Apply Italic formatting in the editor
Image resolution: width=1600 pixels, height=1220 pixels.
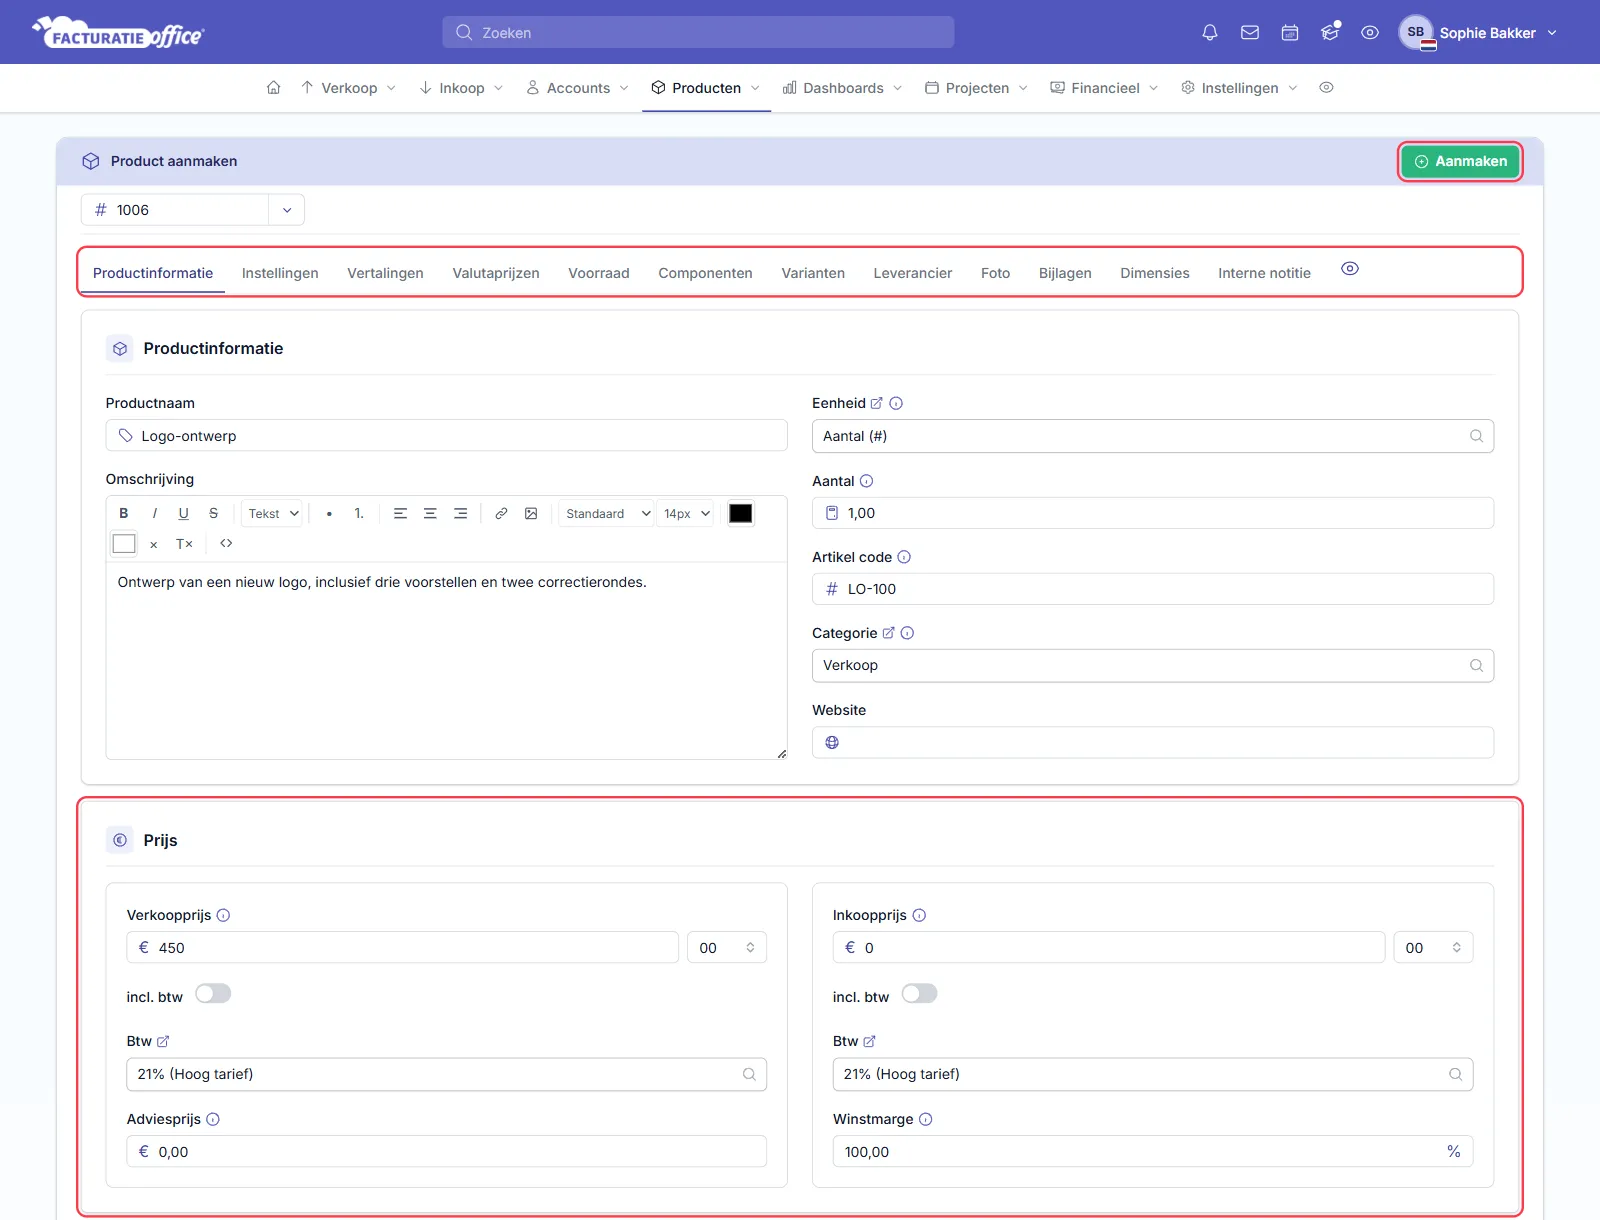click(x=154, y=513)
